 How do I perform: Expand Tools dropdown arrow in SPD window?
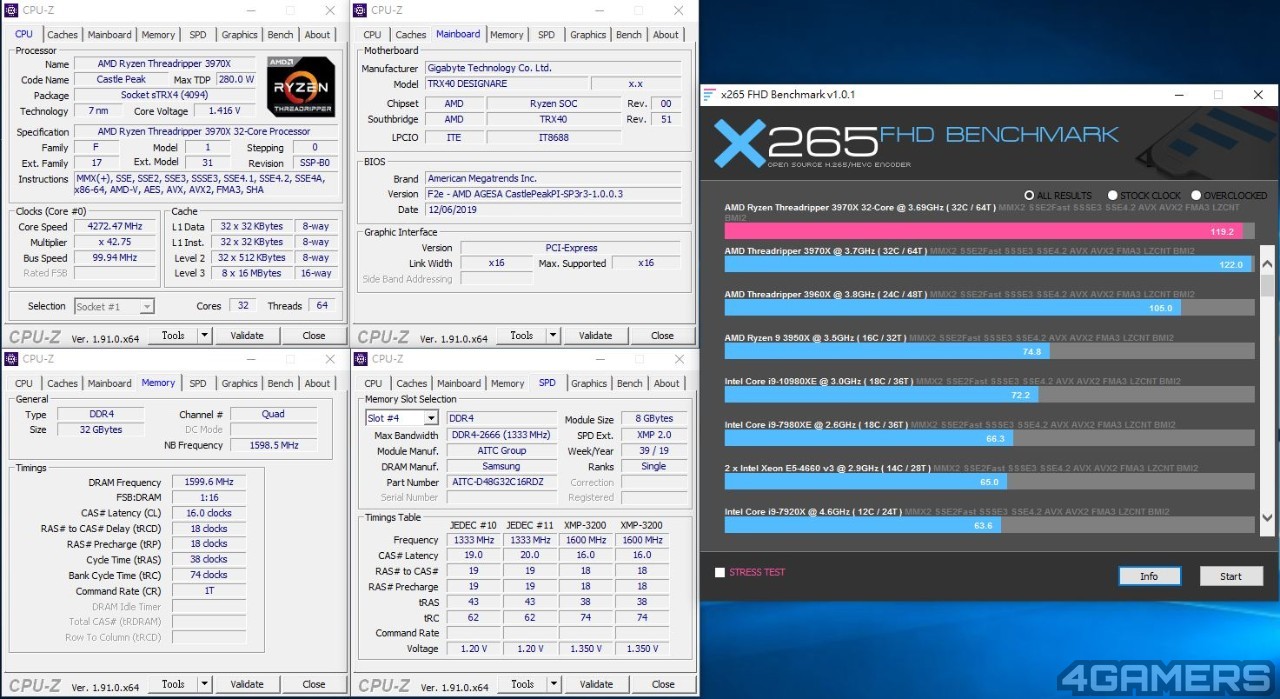pos(553,685)
